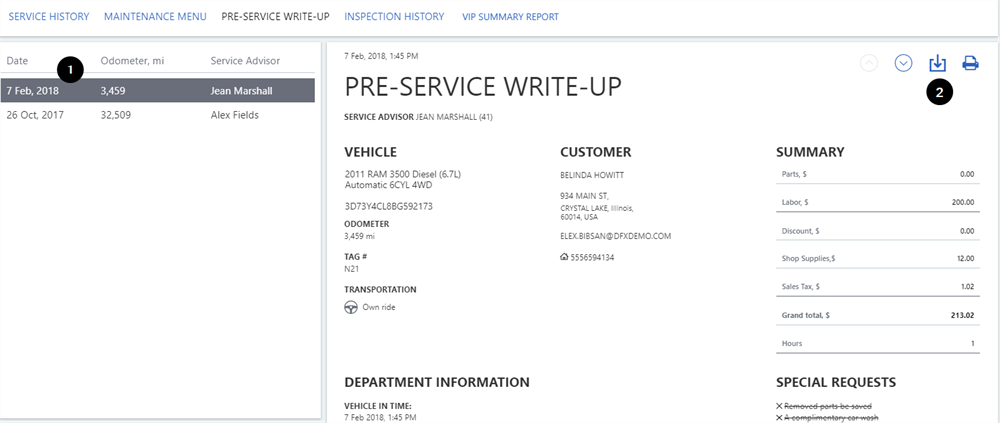
Task: Open VIP Summary Report tab
Action: click(510, 17)
